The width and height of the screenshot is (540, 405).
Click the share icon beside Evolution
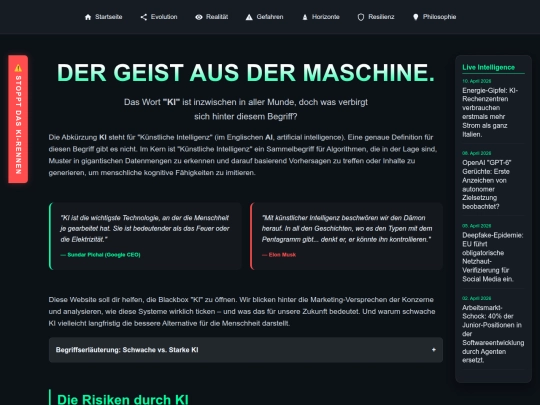(x=144, y=17)
